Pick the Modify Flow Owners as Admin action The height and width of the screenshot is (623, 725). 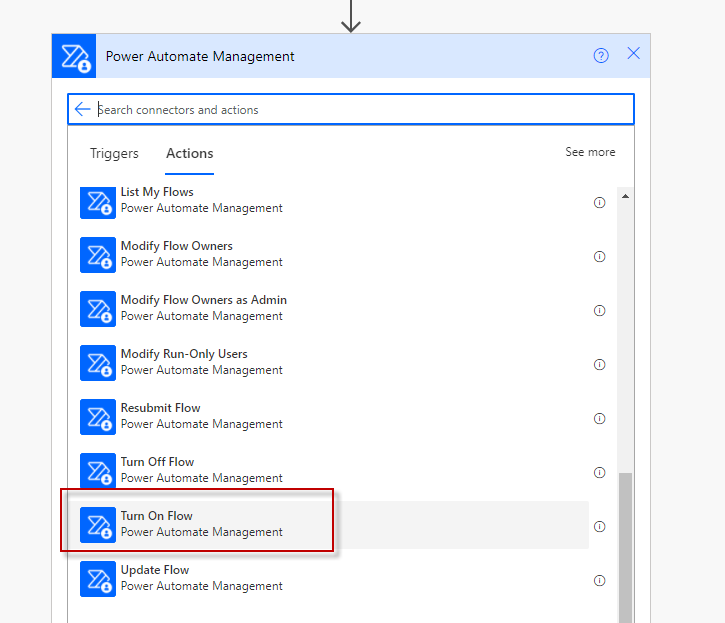(x=334, y=309)
